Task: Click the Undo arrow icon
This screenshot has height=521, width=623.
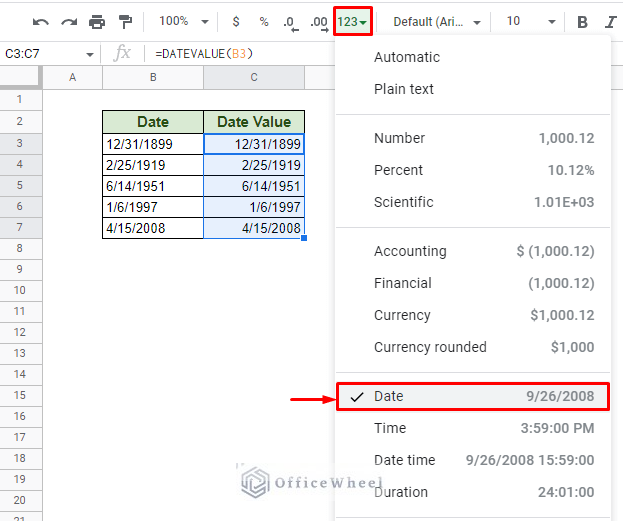Action: tap(41, 21)
